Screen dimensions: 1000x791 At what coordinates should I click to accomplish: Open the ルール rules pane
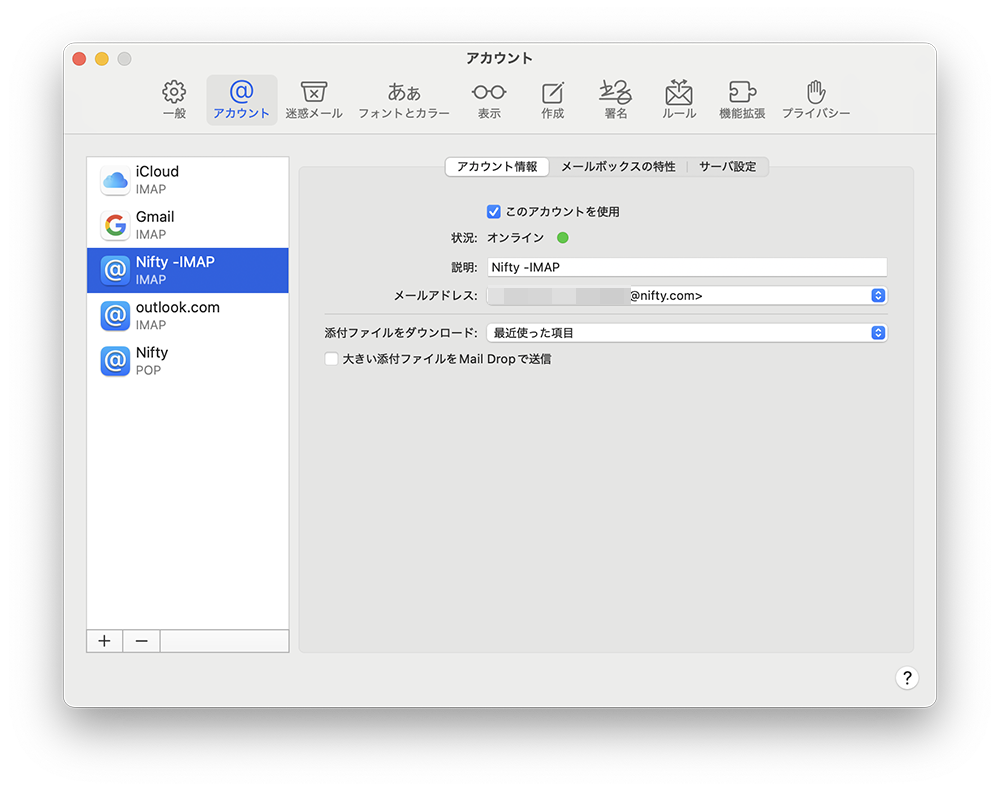pos(679,100)
